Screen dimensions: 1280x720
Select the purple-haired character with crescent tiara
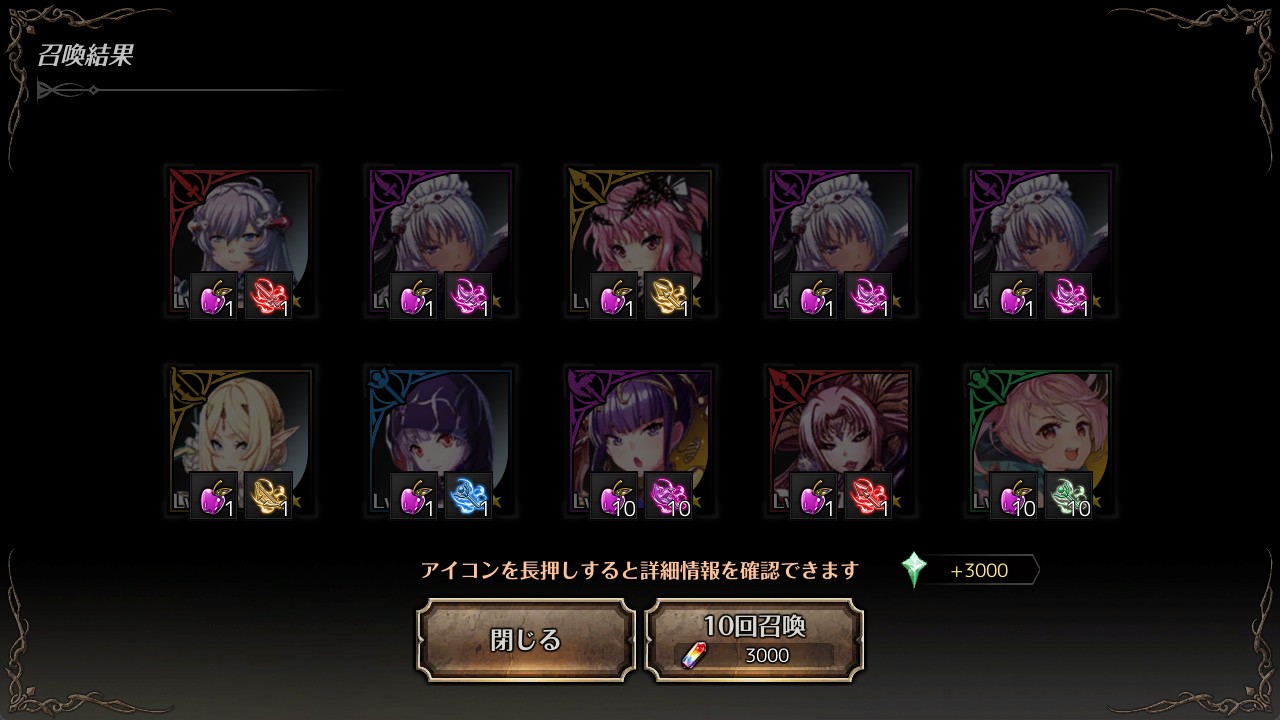[x=640, y=441]
